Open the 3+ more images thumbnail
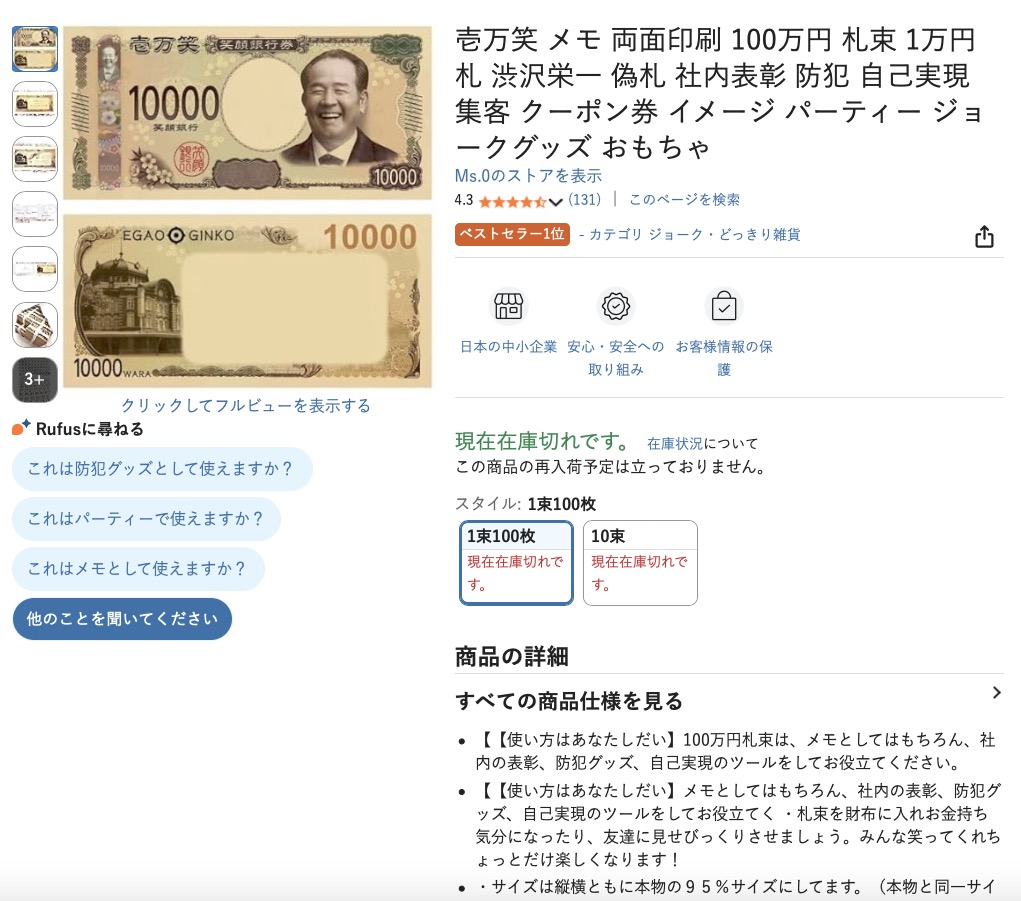Screen dimensions: 1021x901 click(35, 380)
